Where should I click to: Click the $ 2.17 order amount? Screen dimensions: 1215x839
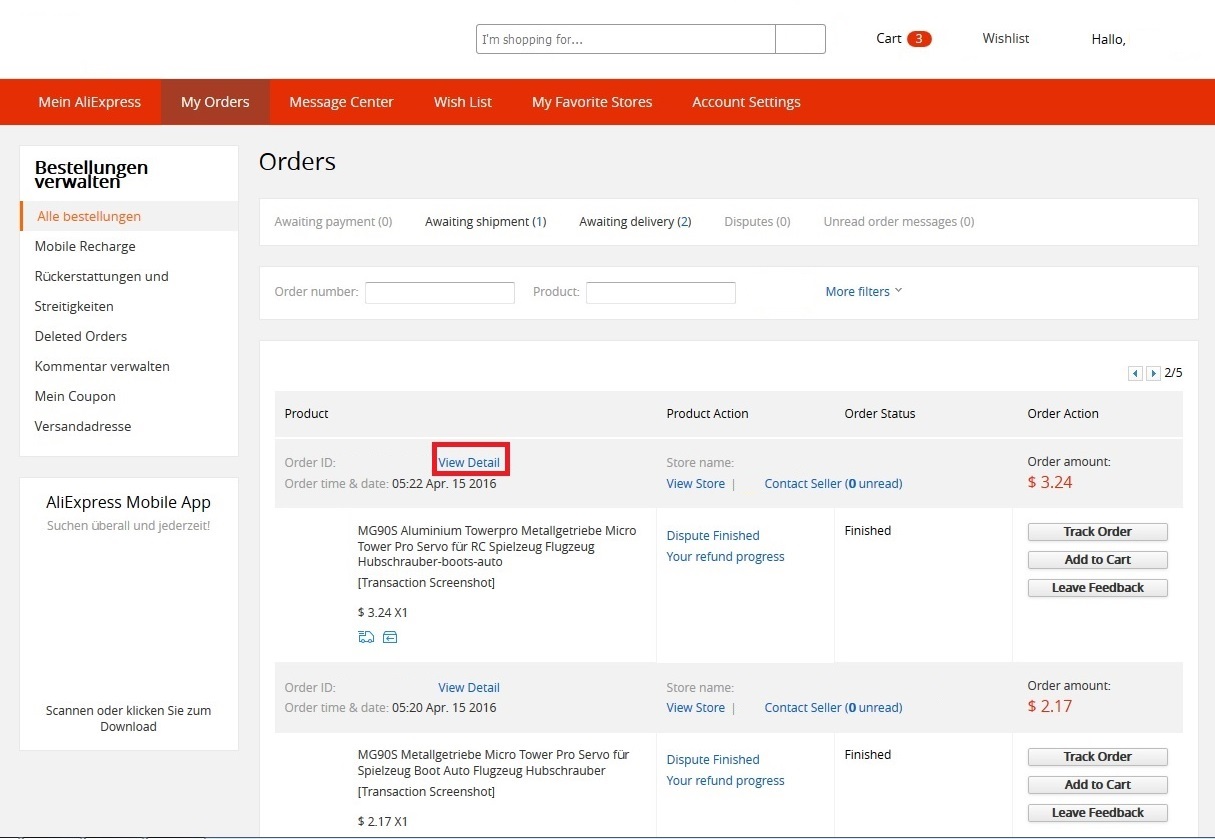1050,706
